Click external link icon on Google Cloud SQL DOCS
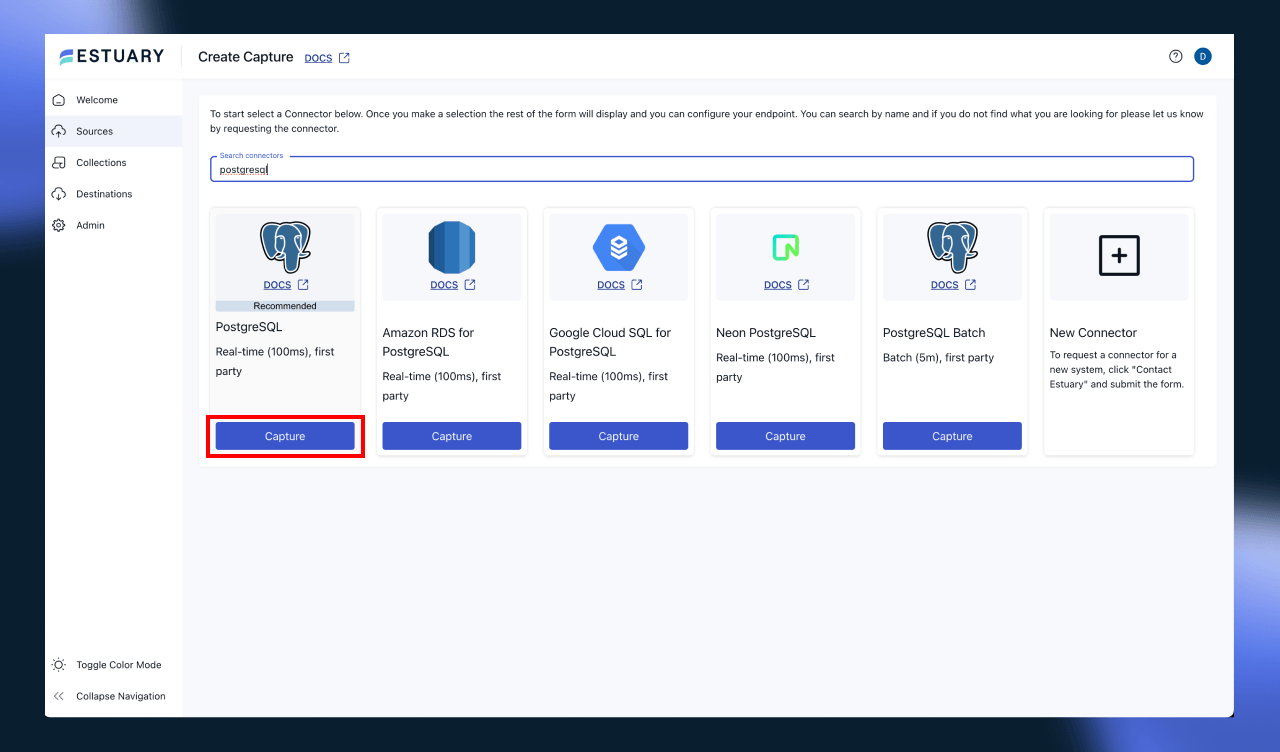The image size is (1280, 752). click(x=637, y=285)
